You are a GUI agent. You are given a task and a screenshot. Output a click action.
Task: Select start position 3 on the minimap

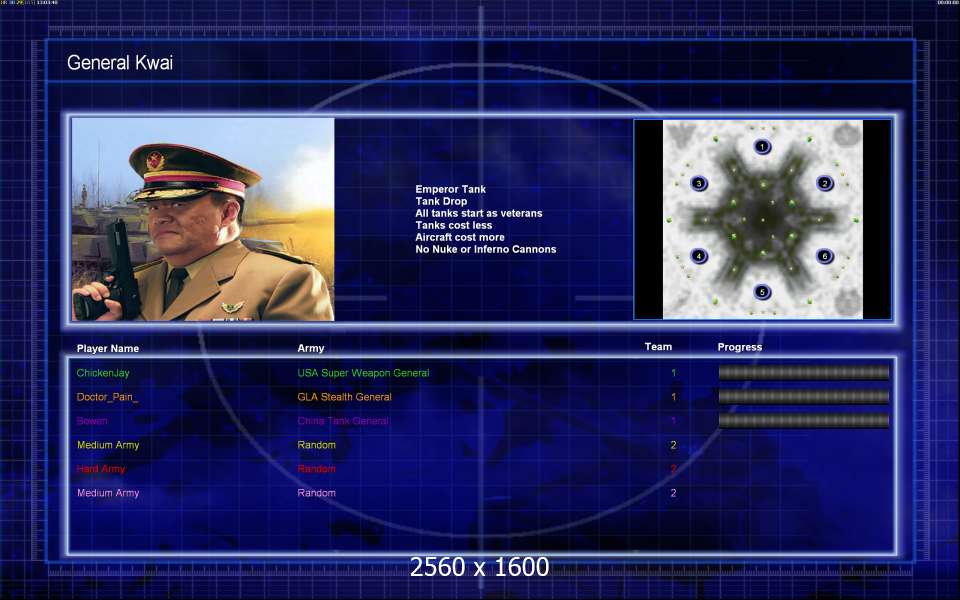699,183
